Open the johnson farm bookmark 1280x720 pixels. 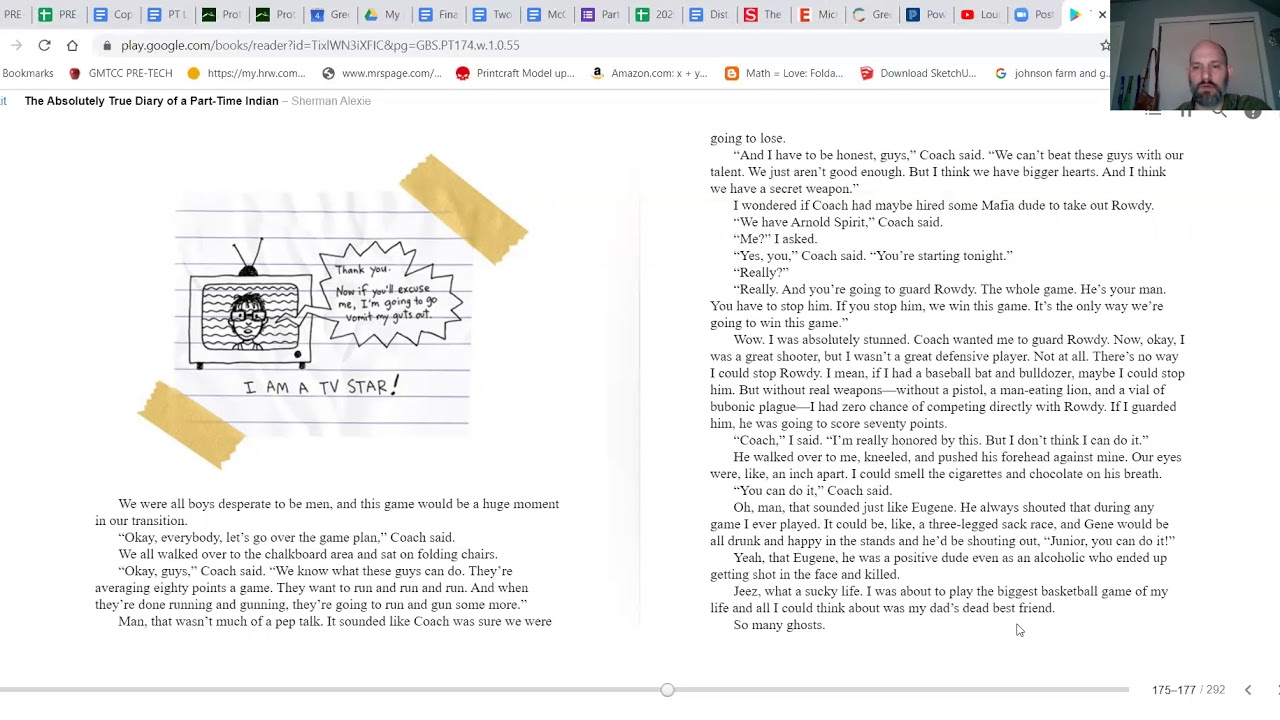click(1052, 73)
